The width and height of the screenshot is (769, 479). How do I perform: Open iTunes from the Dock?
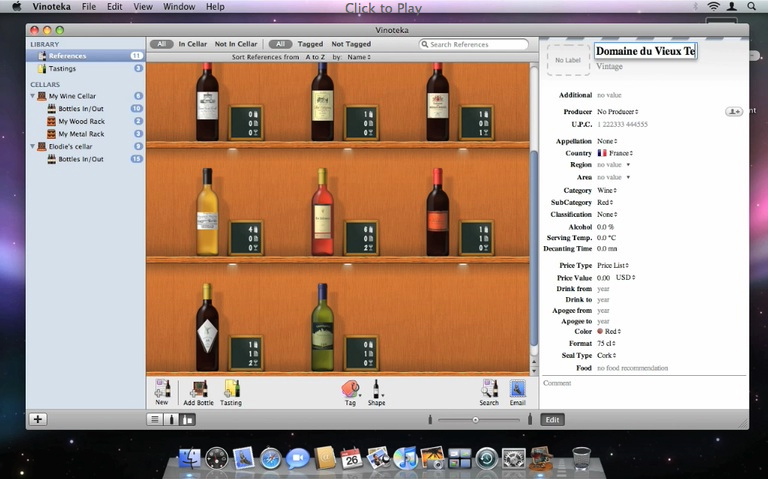(405, 459)
